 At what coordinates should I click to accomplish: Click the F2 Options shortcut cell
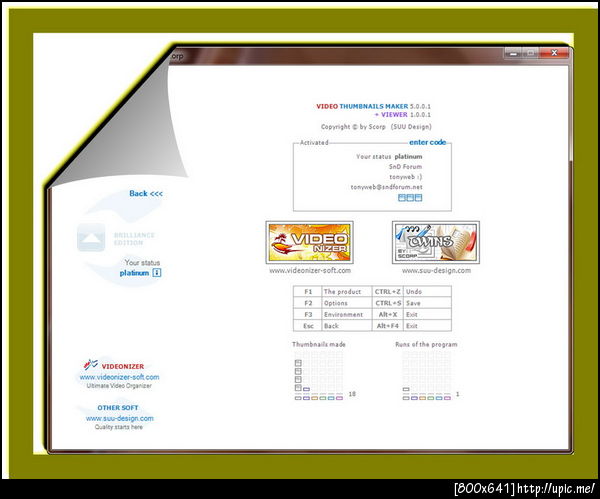[333, 303]
